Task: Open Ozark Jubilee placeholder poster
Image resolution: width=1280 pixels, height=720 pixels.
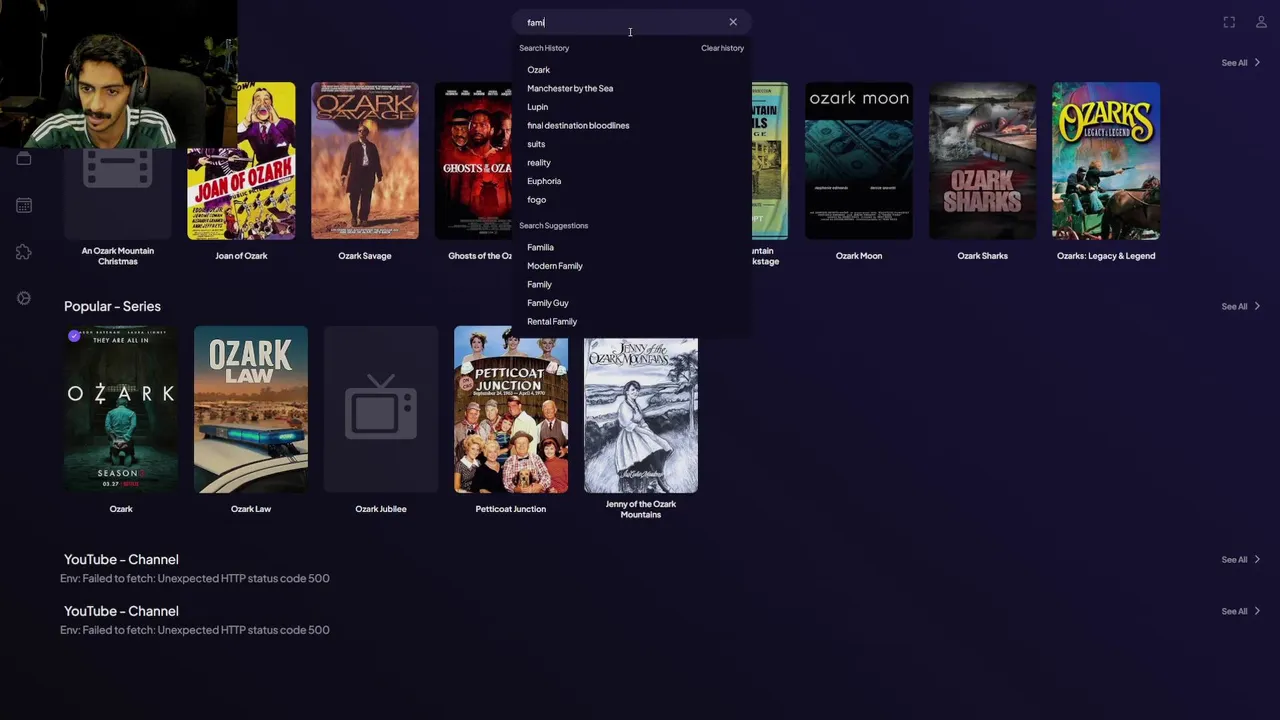Action: 381,410
